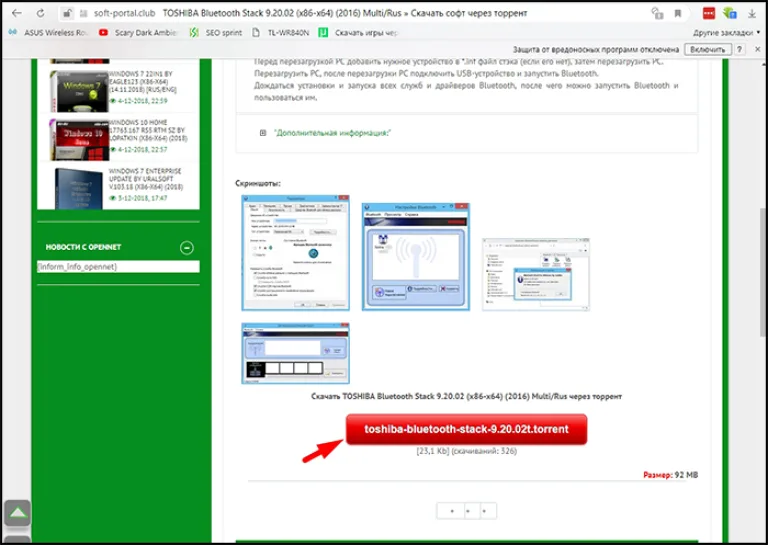
Task: Open the 'Настройки Bluetooth' screenshot thumbnail
Action: coord(416,257)
